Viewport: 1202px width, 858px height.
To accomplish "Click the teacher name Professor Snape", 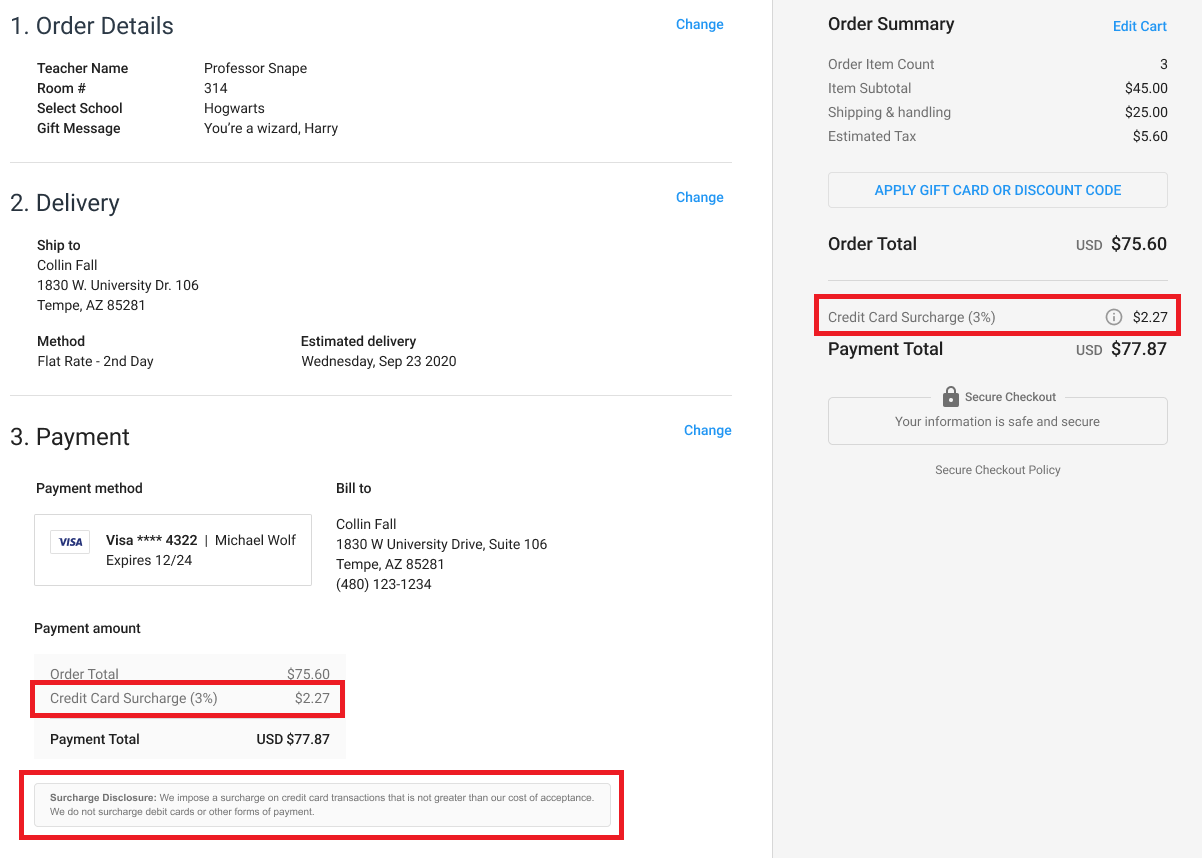I will pyautogui.click(x=255, y=68).
